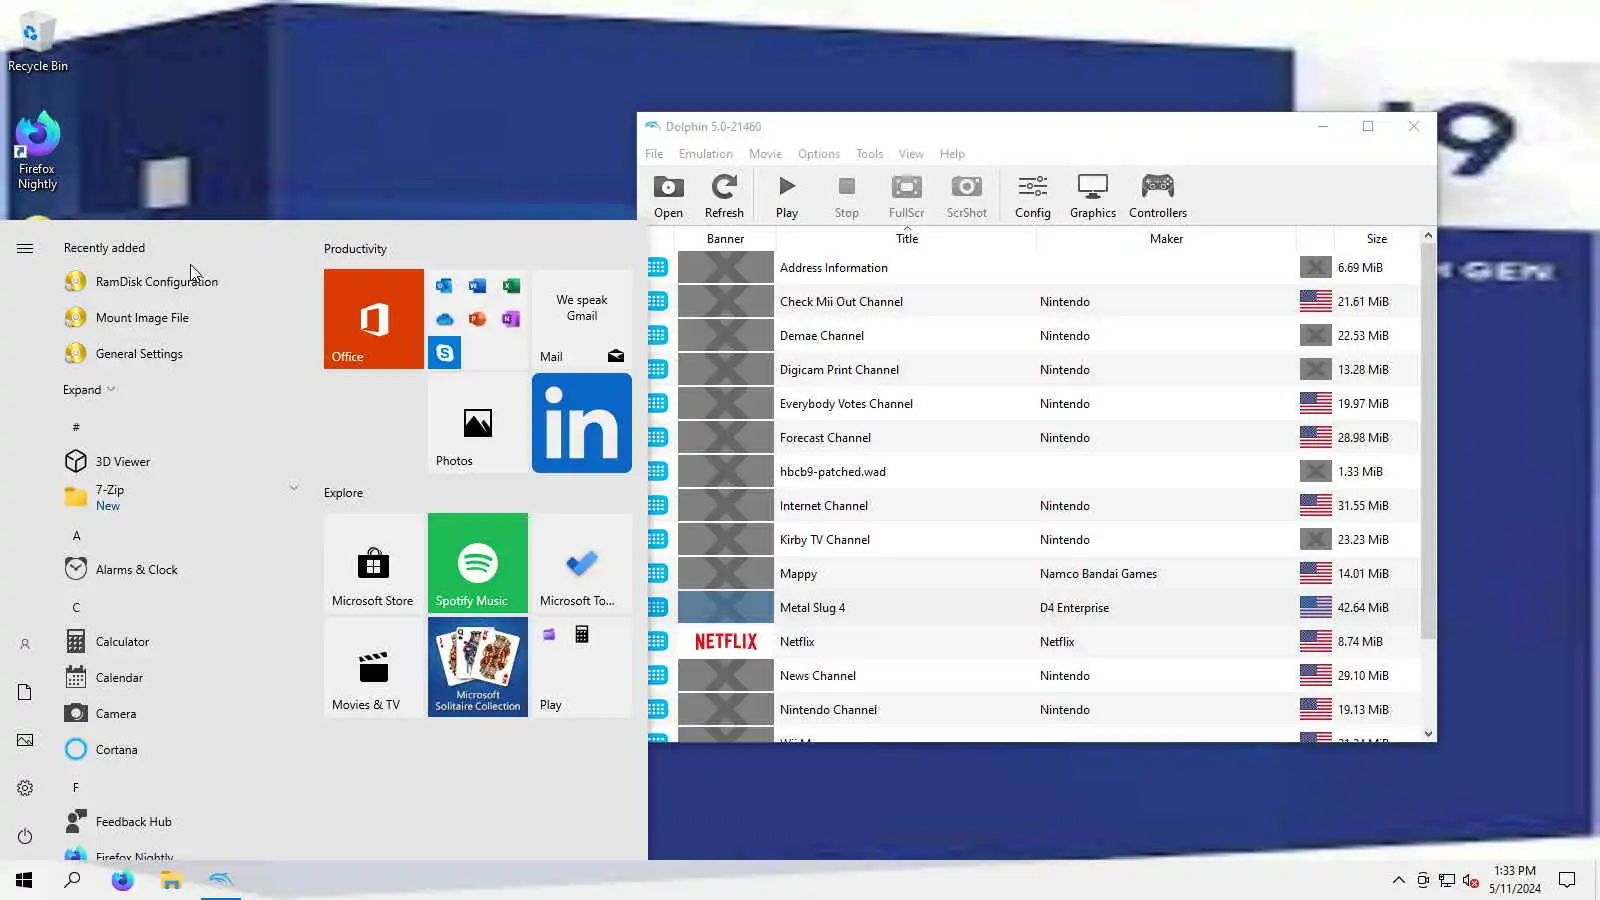Image resolution: width=1600 pixels, height=900 pixels.
Task: Open the Photos tile
Action: pyautogui.click(x=478, y=423)
